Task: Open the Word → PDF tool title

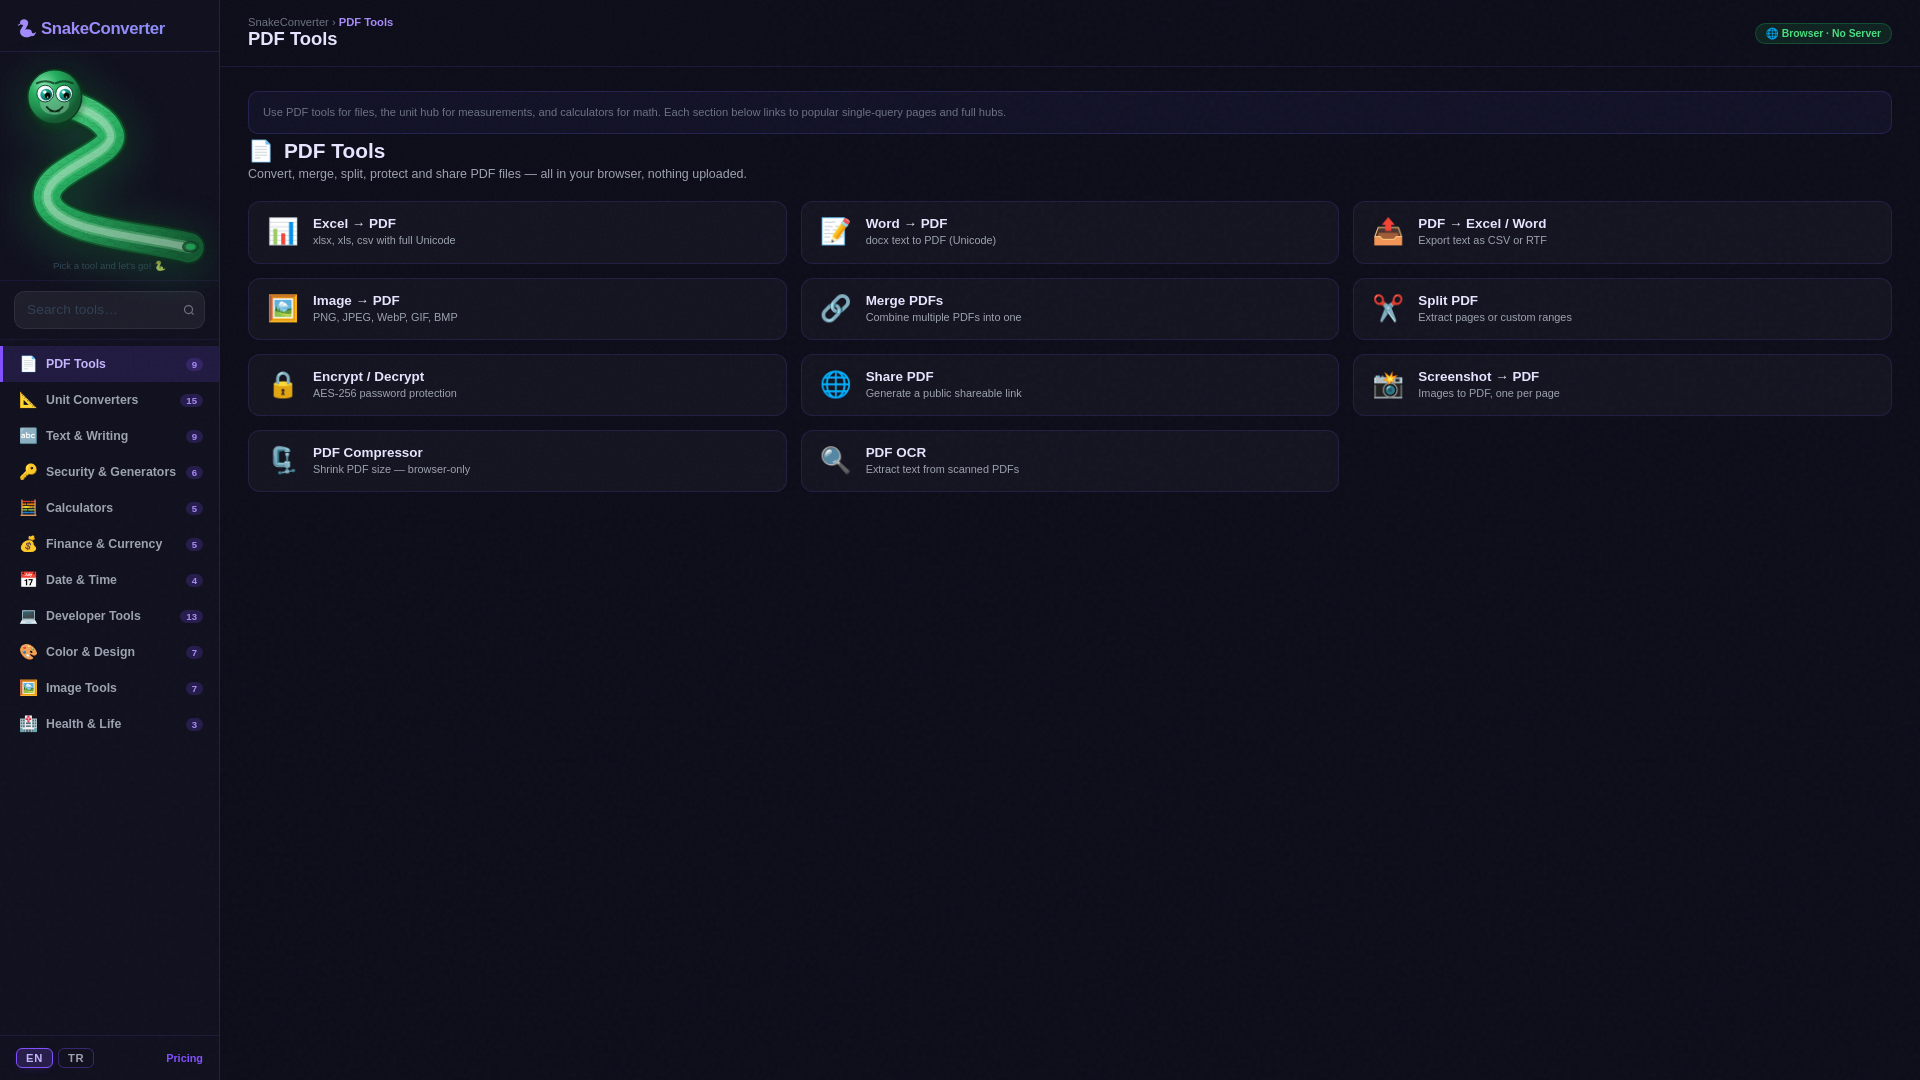Action: 906,224
